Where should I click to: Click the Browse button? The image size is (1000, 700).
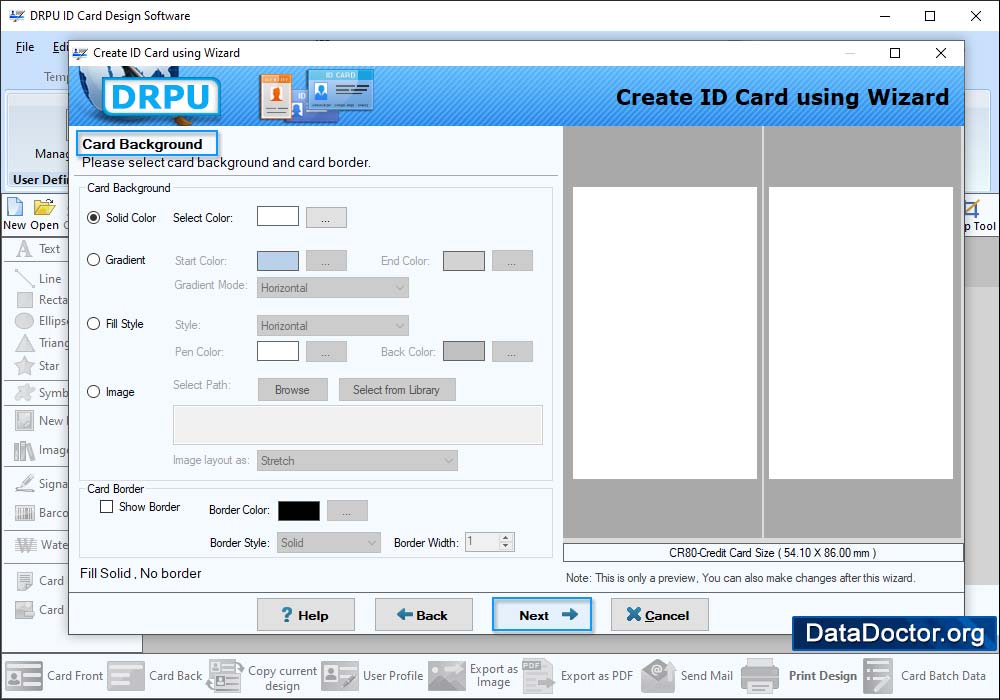click(293, 390)
